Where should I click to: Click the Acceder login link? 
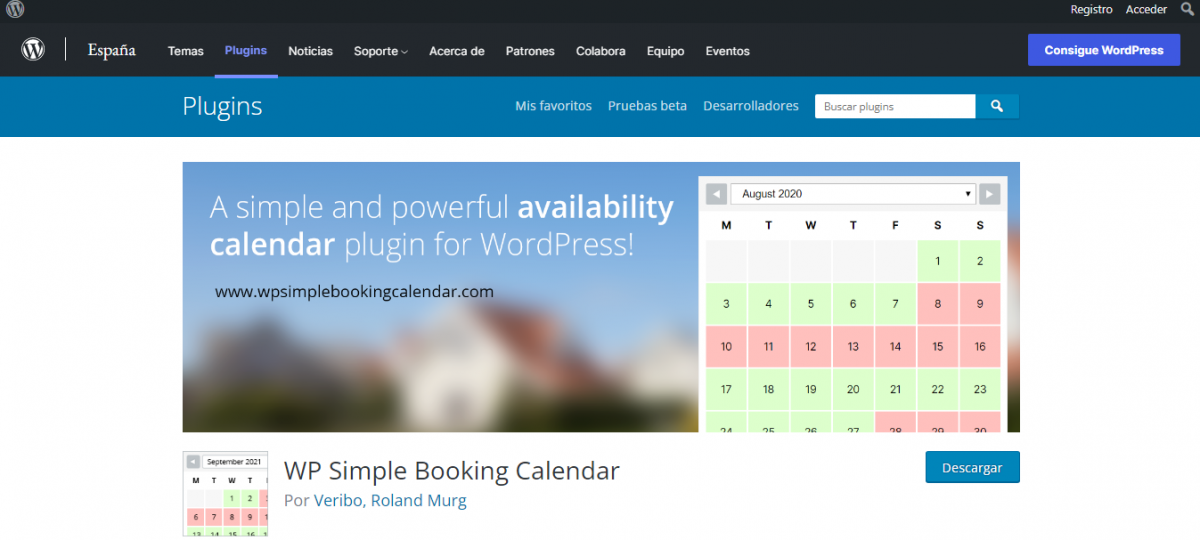click(x=1146, y=9)
